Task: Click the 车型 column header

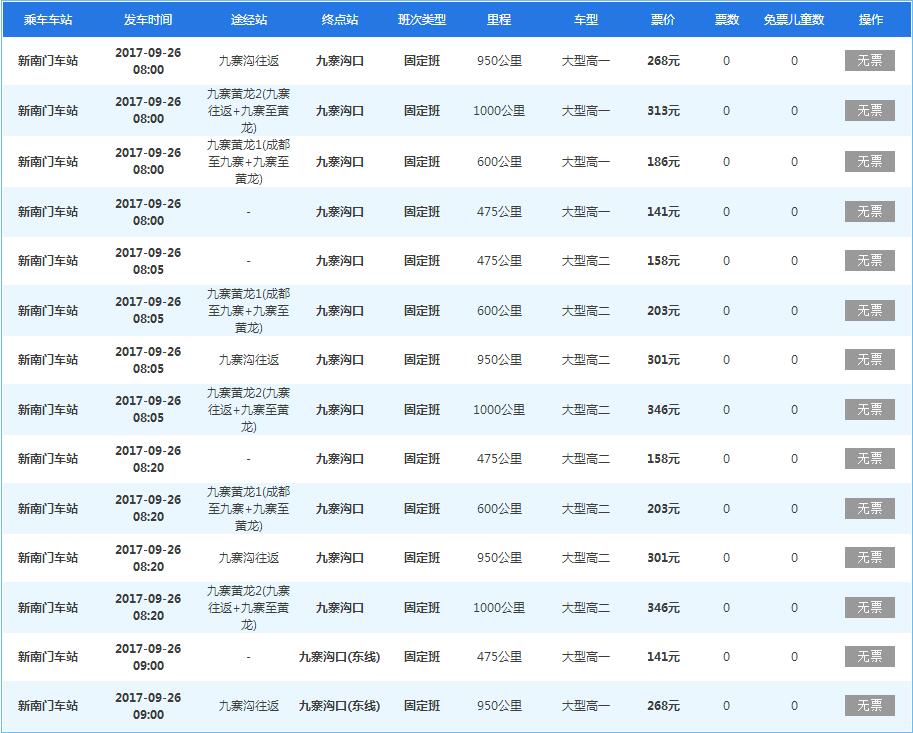Action: [586, 20]
